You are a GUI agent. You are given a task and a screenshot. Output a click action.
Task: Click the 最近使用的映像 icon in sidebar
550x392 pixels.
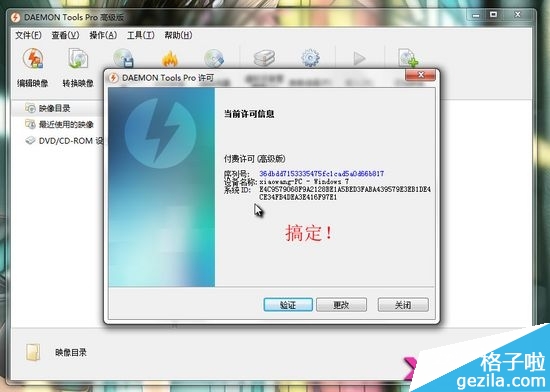point(30,124)
